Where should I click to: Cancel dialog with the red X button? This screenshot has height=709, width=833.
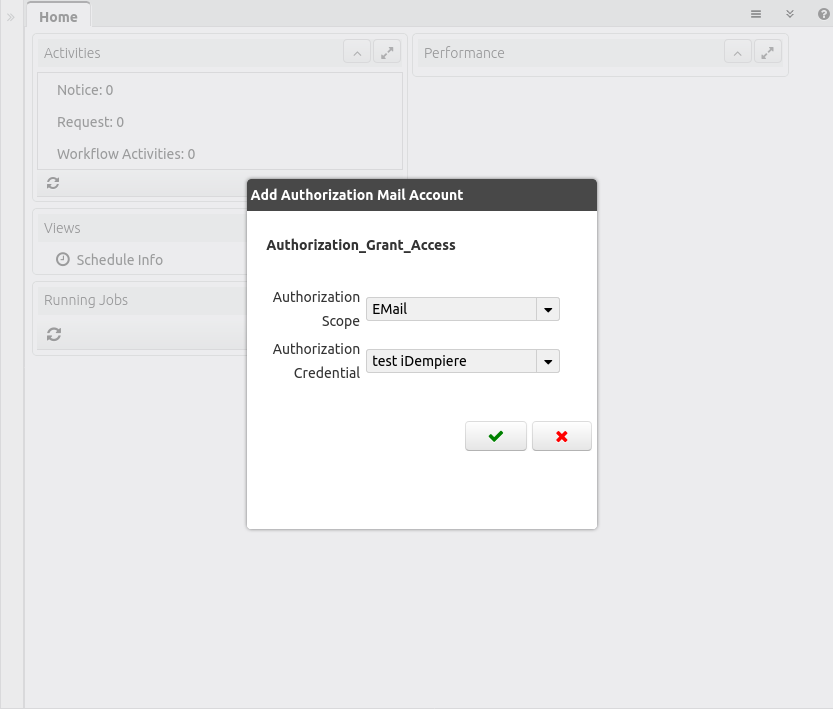tap(561, 436)
